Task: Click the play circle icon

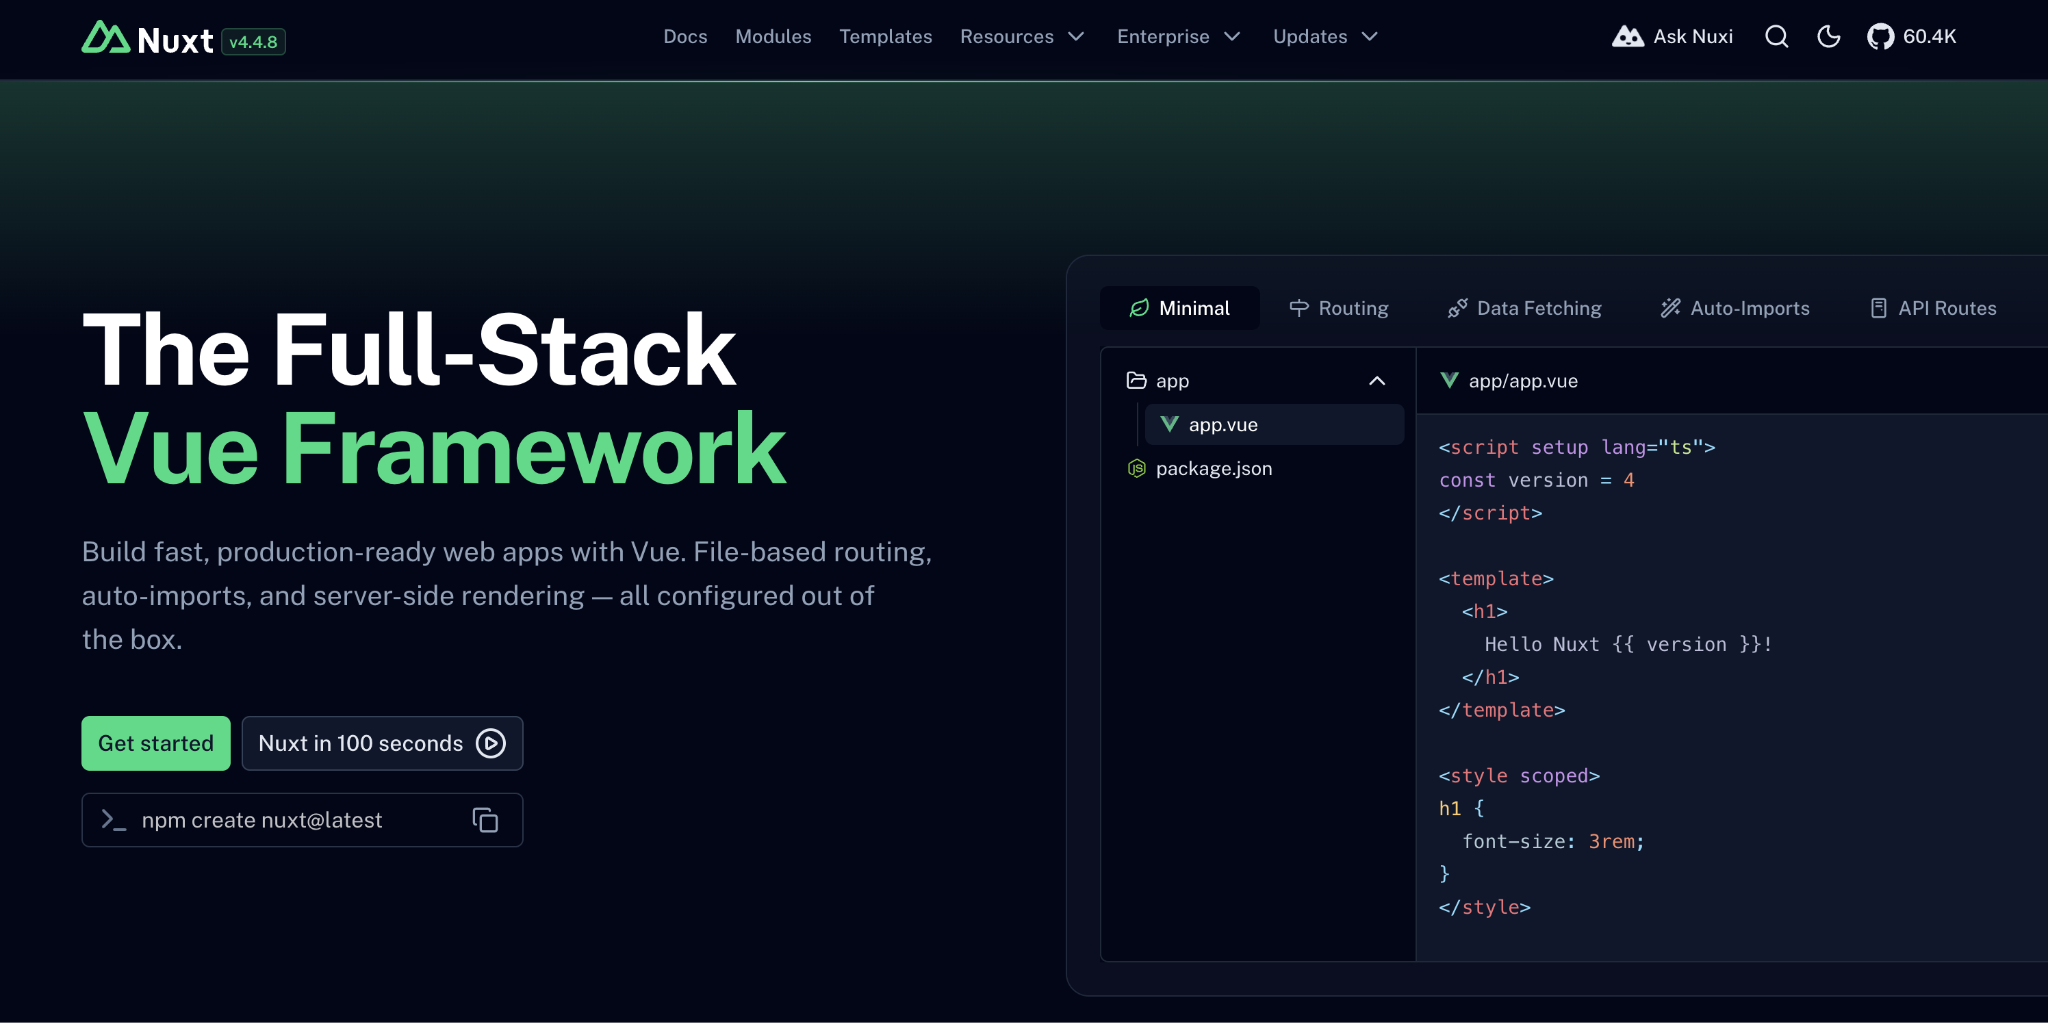Action: [x=491, y=743]
